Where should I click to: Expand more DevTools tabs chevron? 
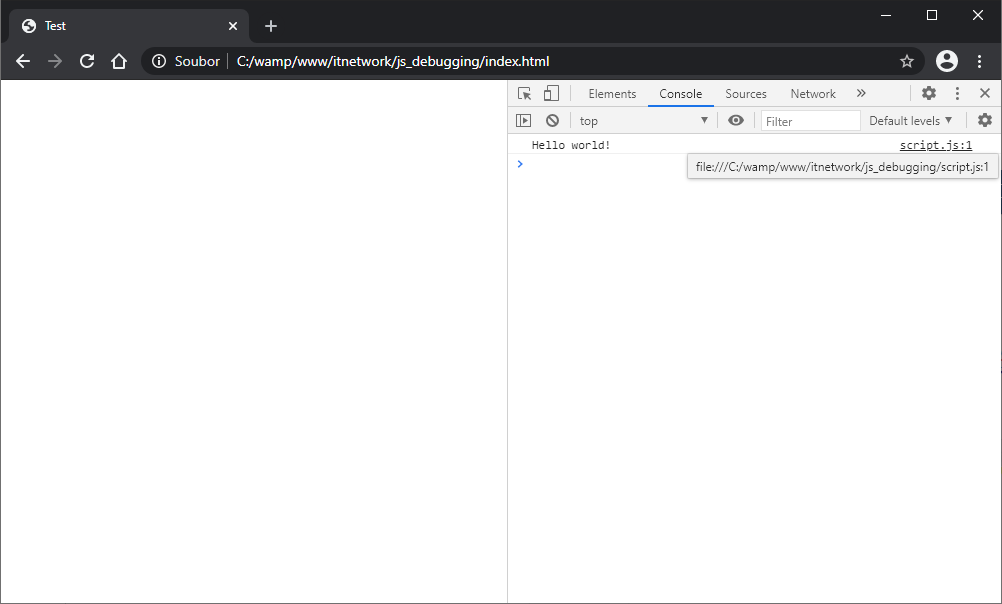861,93
